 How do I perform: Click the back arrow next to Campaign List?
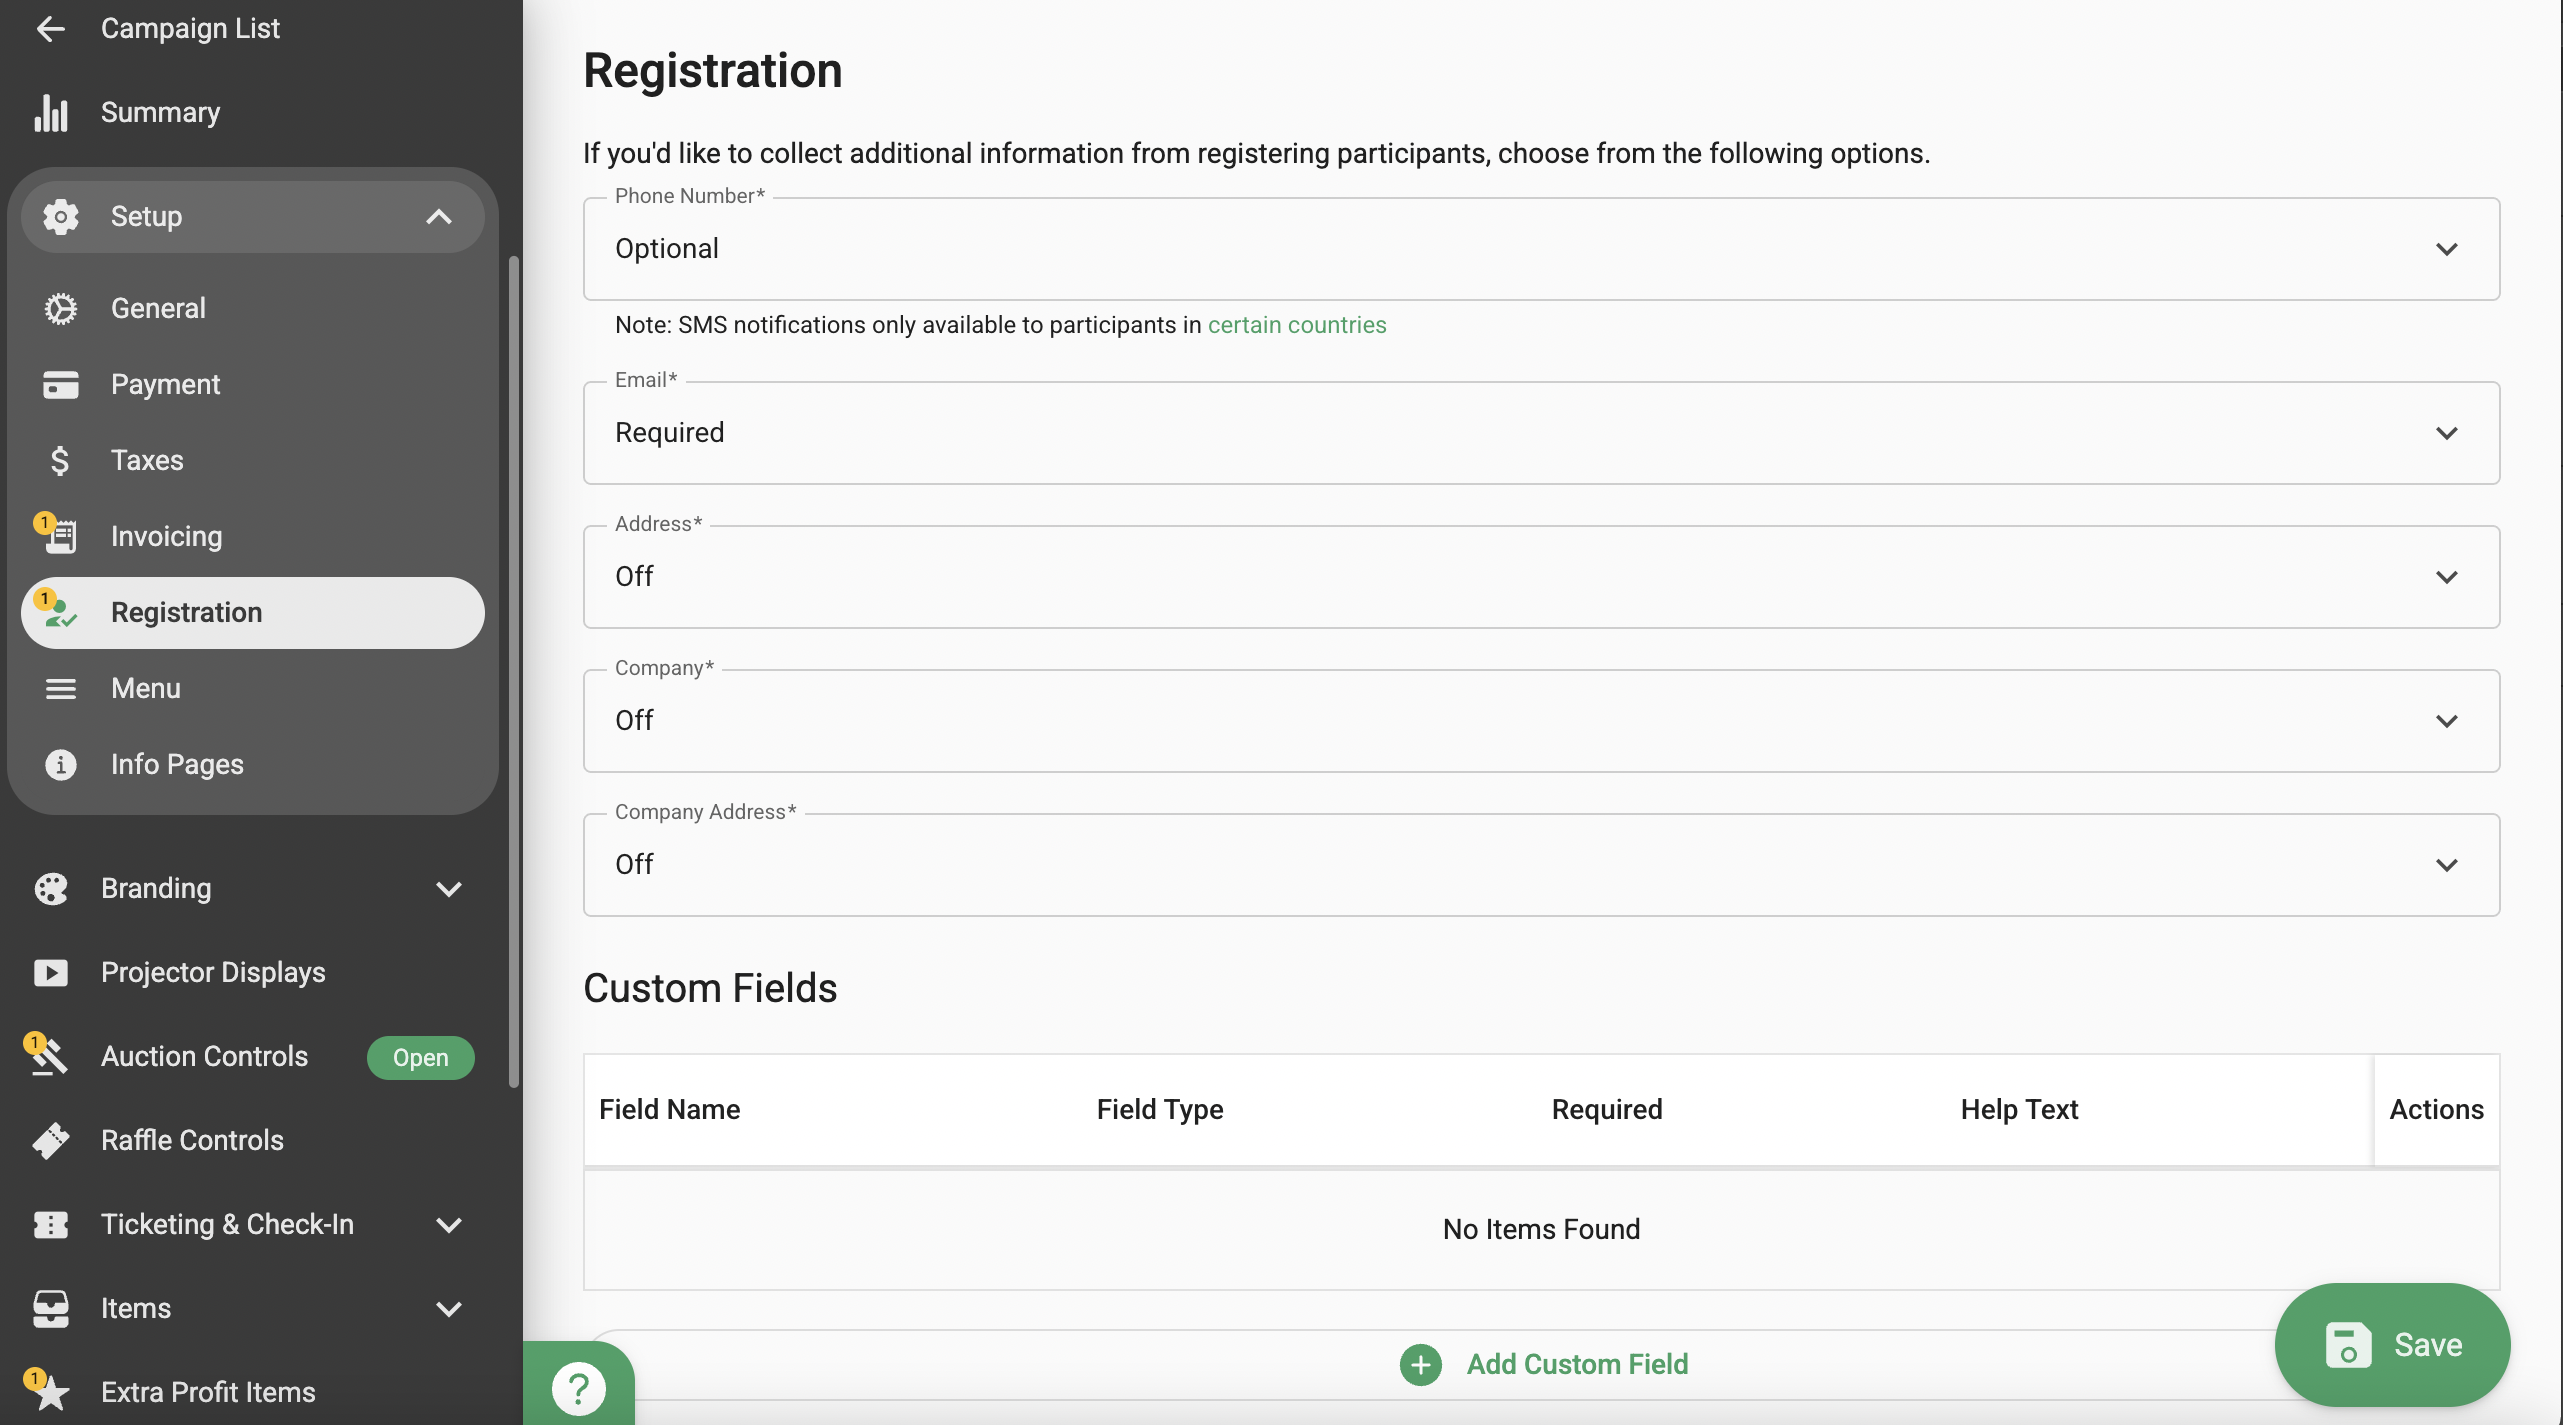click(50, 29)
